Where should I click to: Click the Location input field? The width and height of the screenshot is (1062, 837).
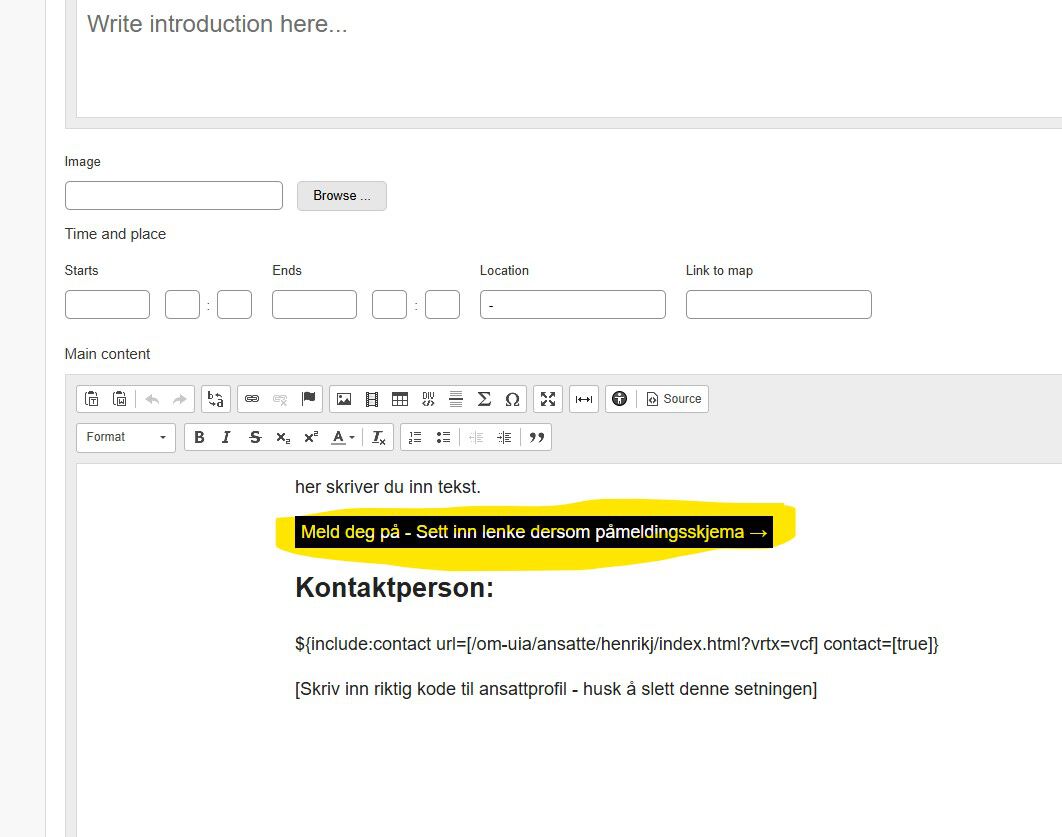[x=573, y=305]
